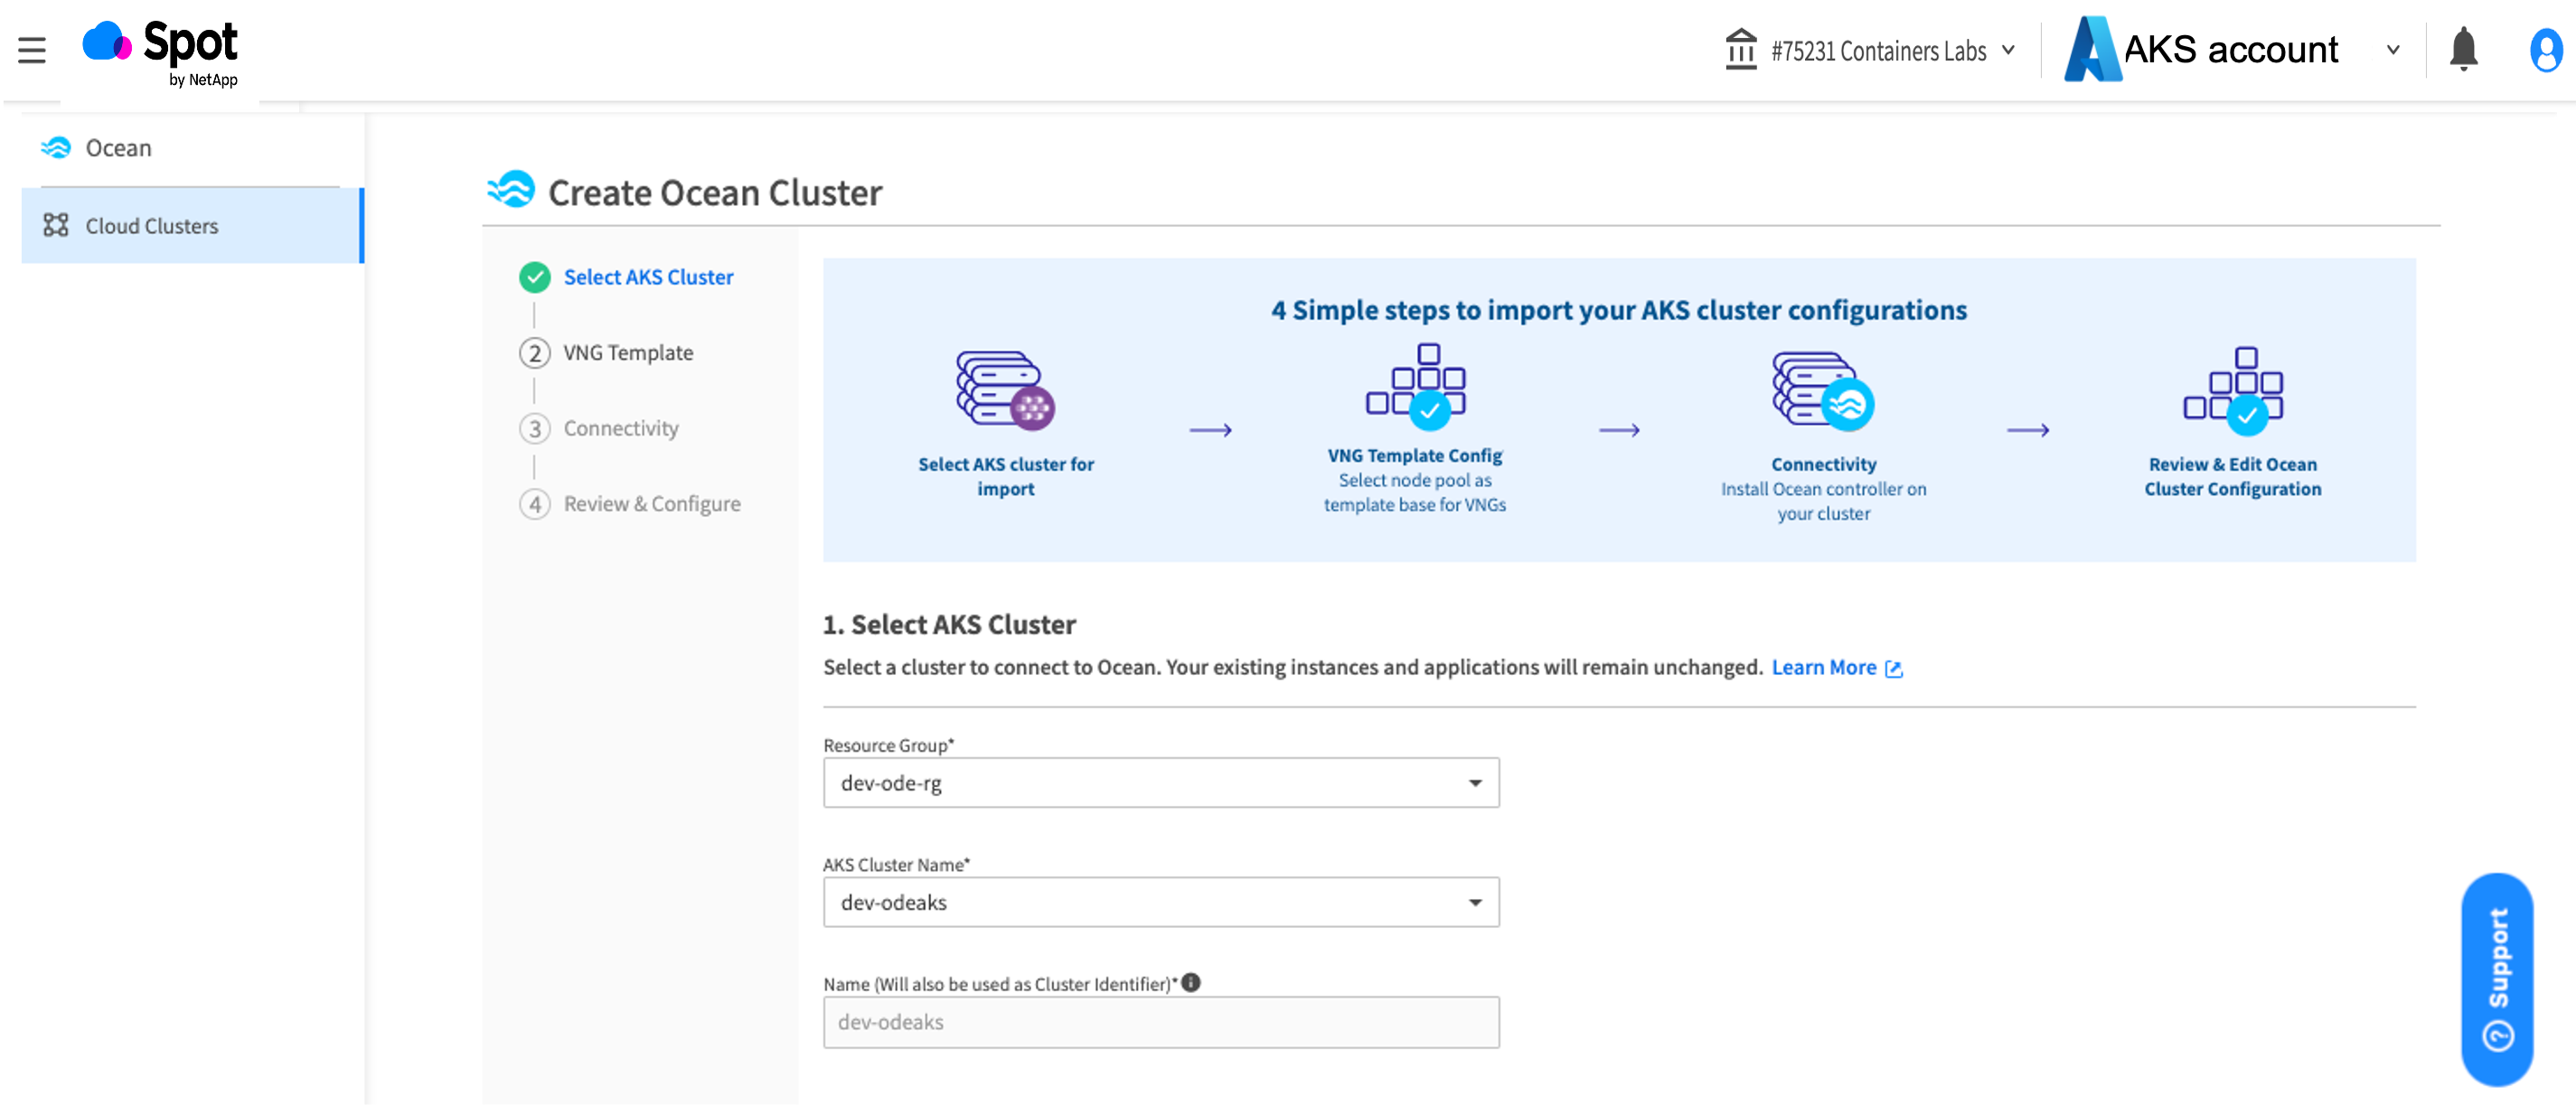Select Ocean in the sidebar
This screenshot has width=2576, height=1105.
(x=118, y=148)
